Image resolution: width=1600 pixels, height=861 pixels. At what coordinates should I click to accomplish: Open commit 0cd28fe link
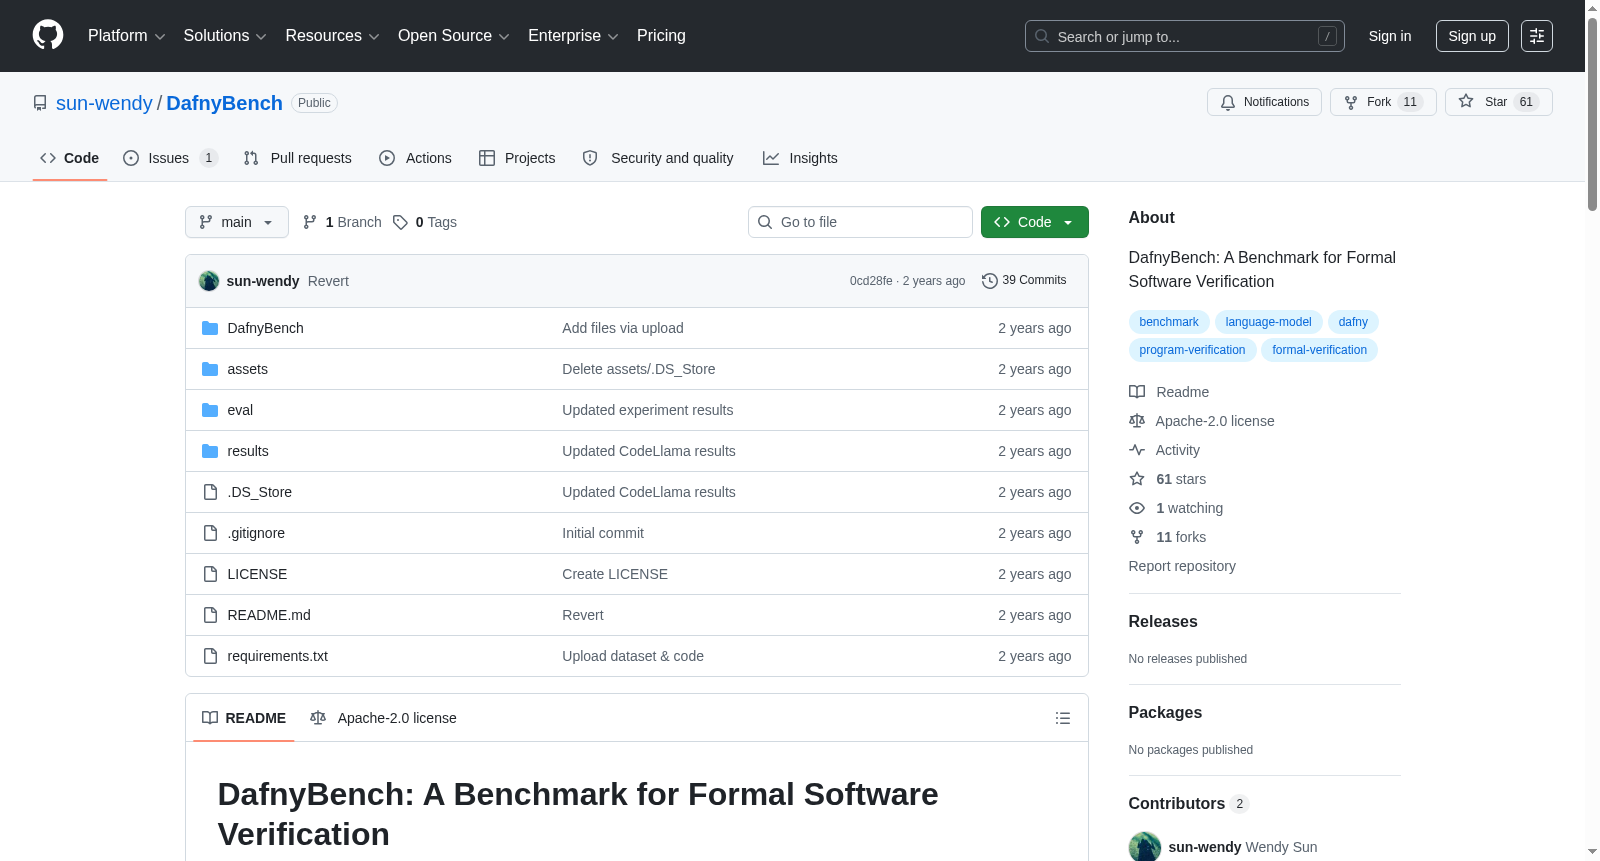[x=871, y=281]
